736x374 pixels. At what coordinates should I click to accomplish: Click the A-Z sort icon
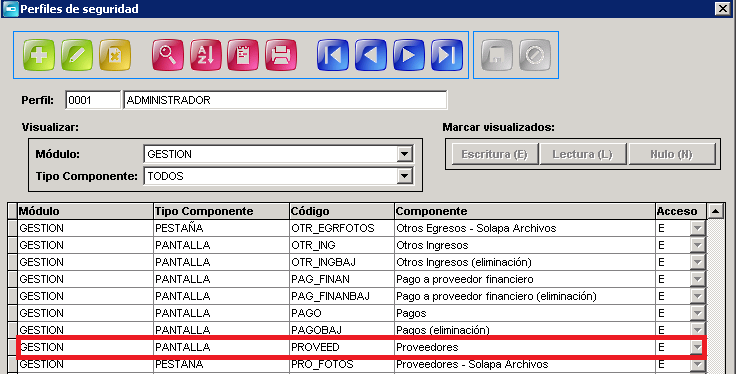(x=206, y=55)
